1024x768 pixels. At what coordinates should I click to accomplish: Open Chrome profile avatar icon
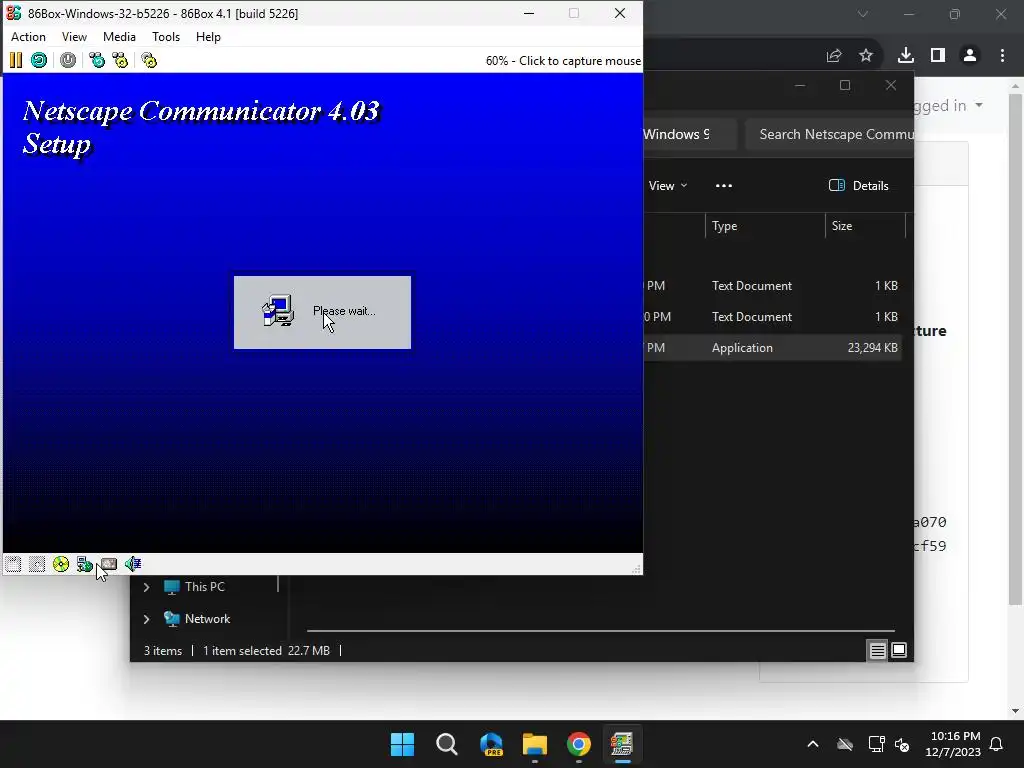tap(970, 56)
